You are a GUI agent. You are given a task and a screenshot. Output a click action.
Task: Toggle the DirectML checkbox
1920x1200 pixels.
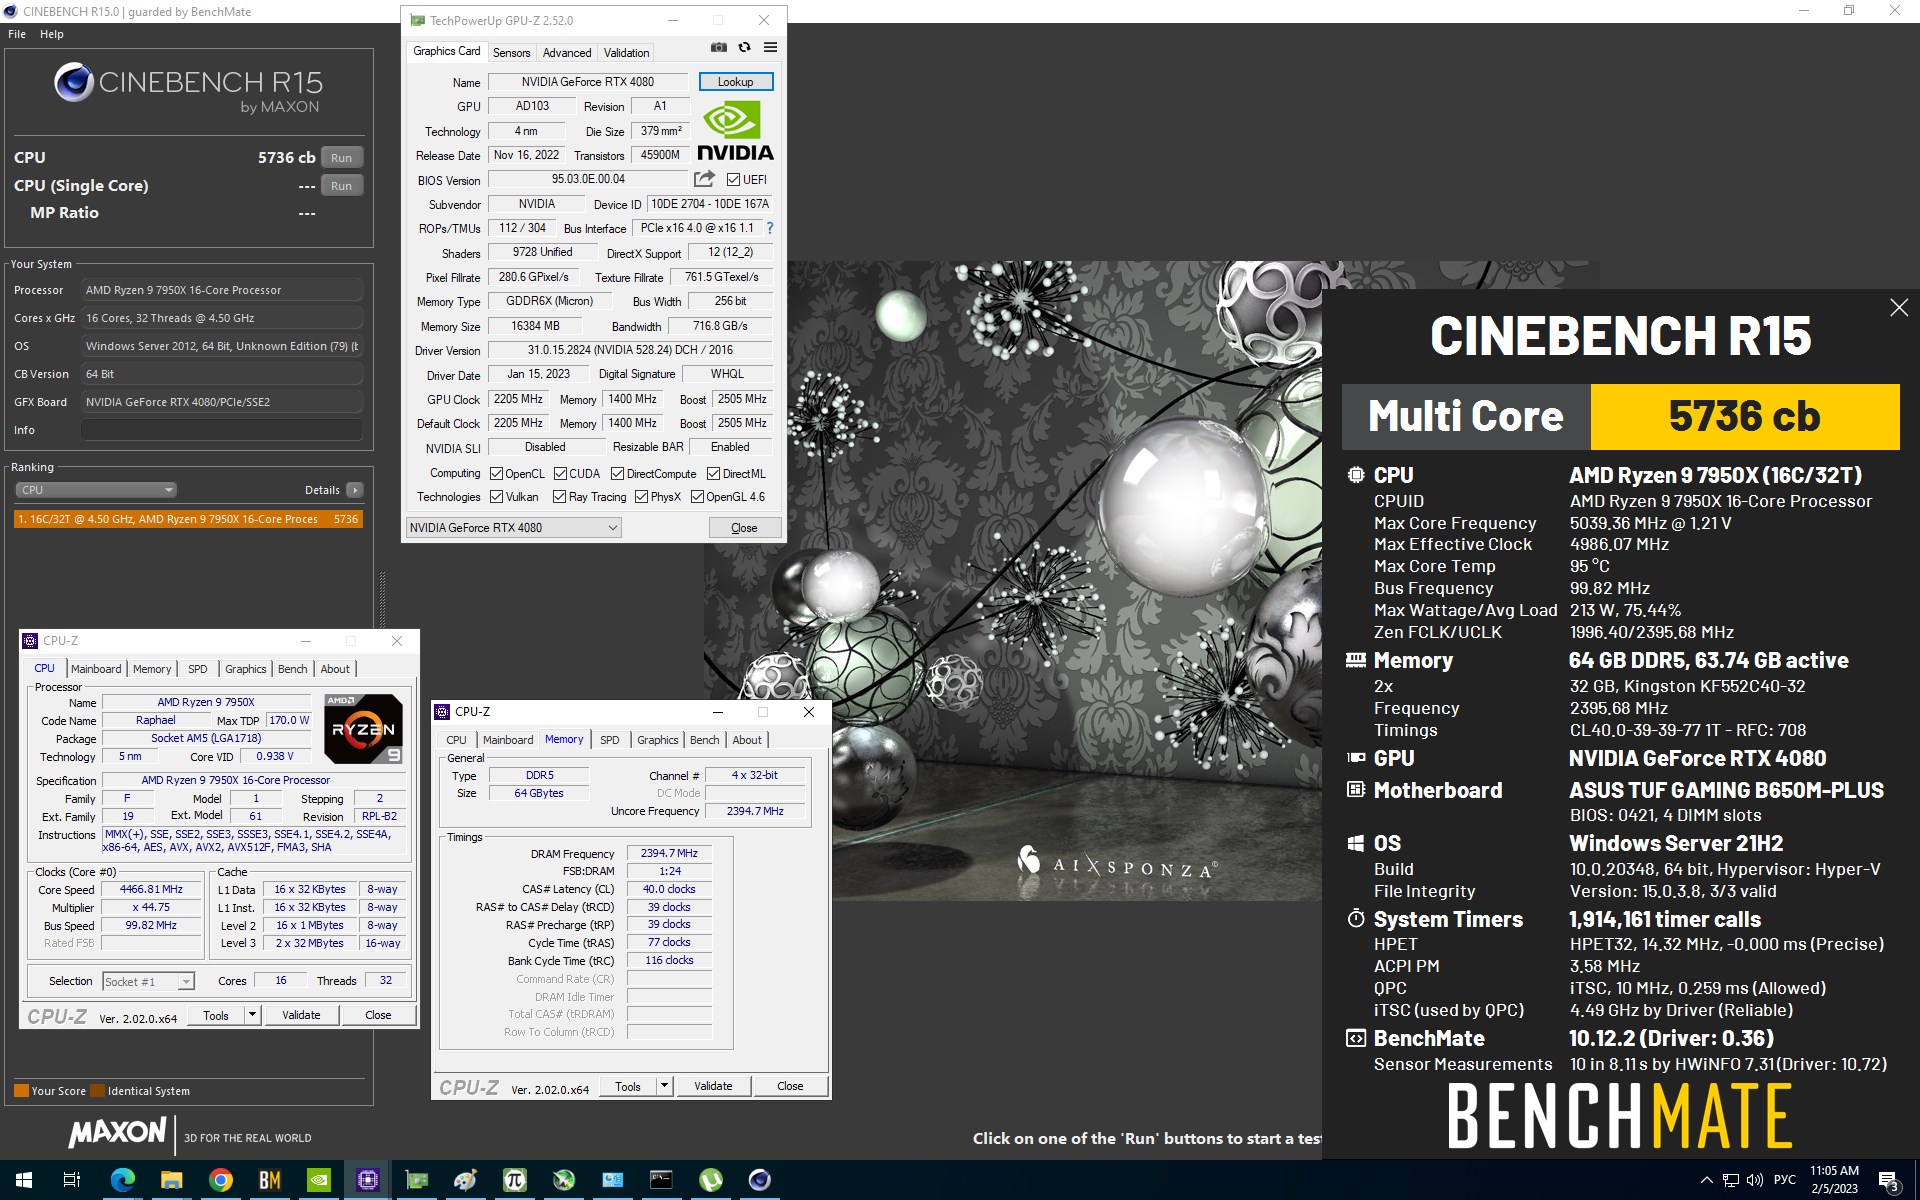coord(714,474)
